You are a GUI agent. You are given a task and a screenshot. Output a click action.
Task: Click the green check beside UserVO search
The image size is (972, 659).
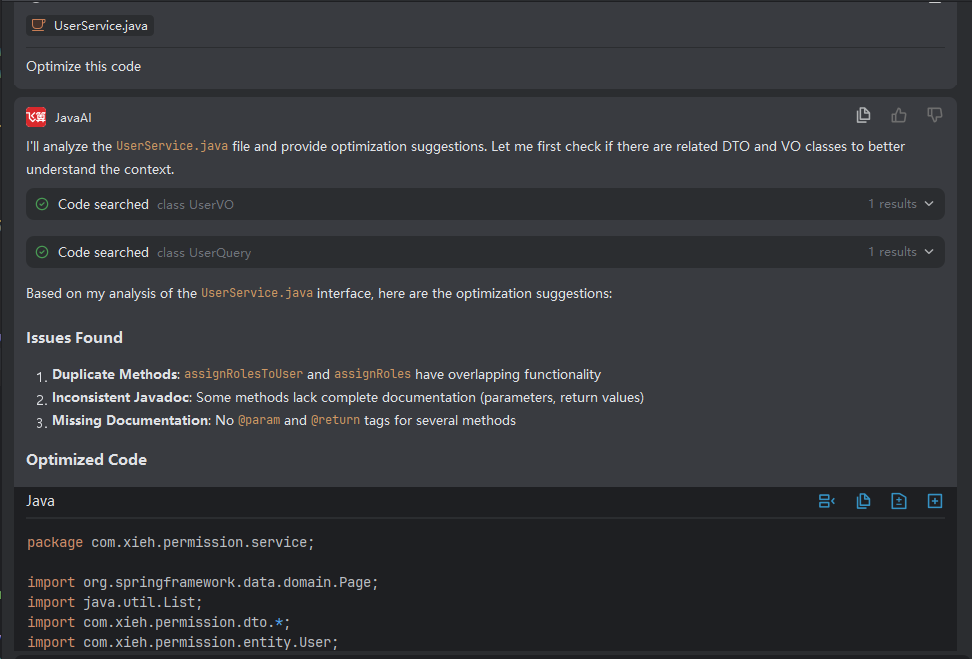(42, 204)
